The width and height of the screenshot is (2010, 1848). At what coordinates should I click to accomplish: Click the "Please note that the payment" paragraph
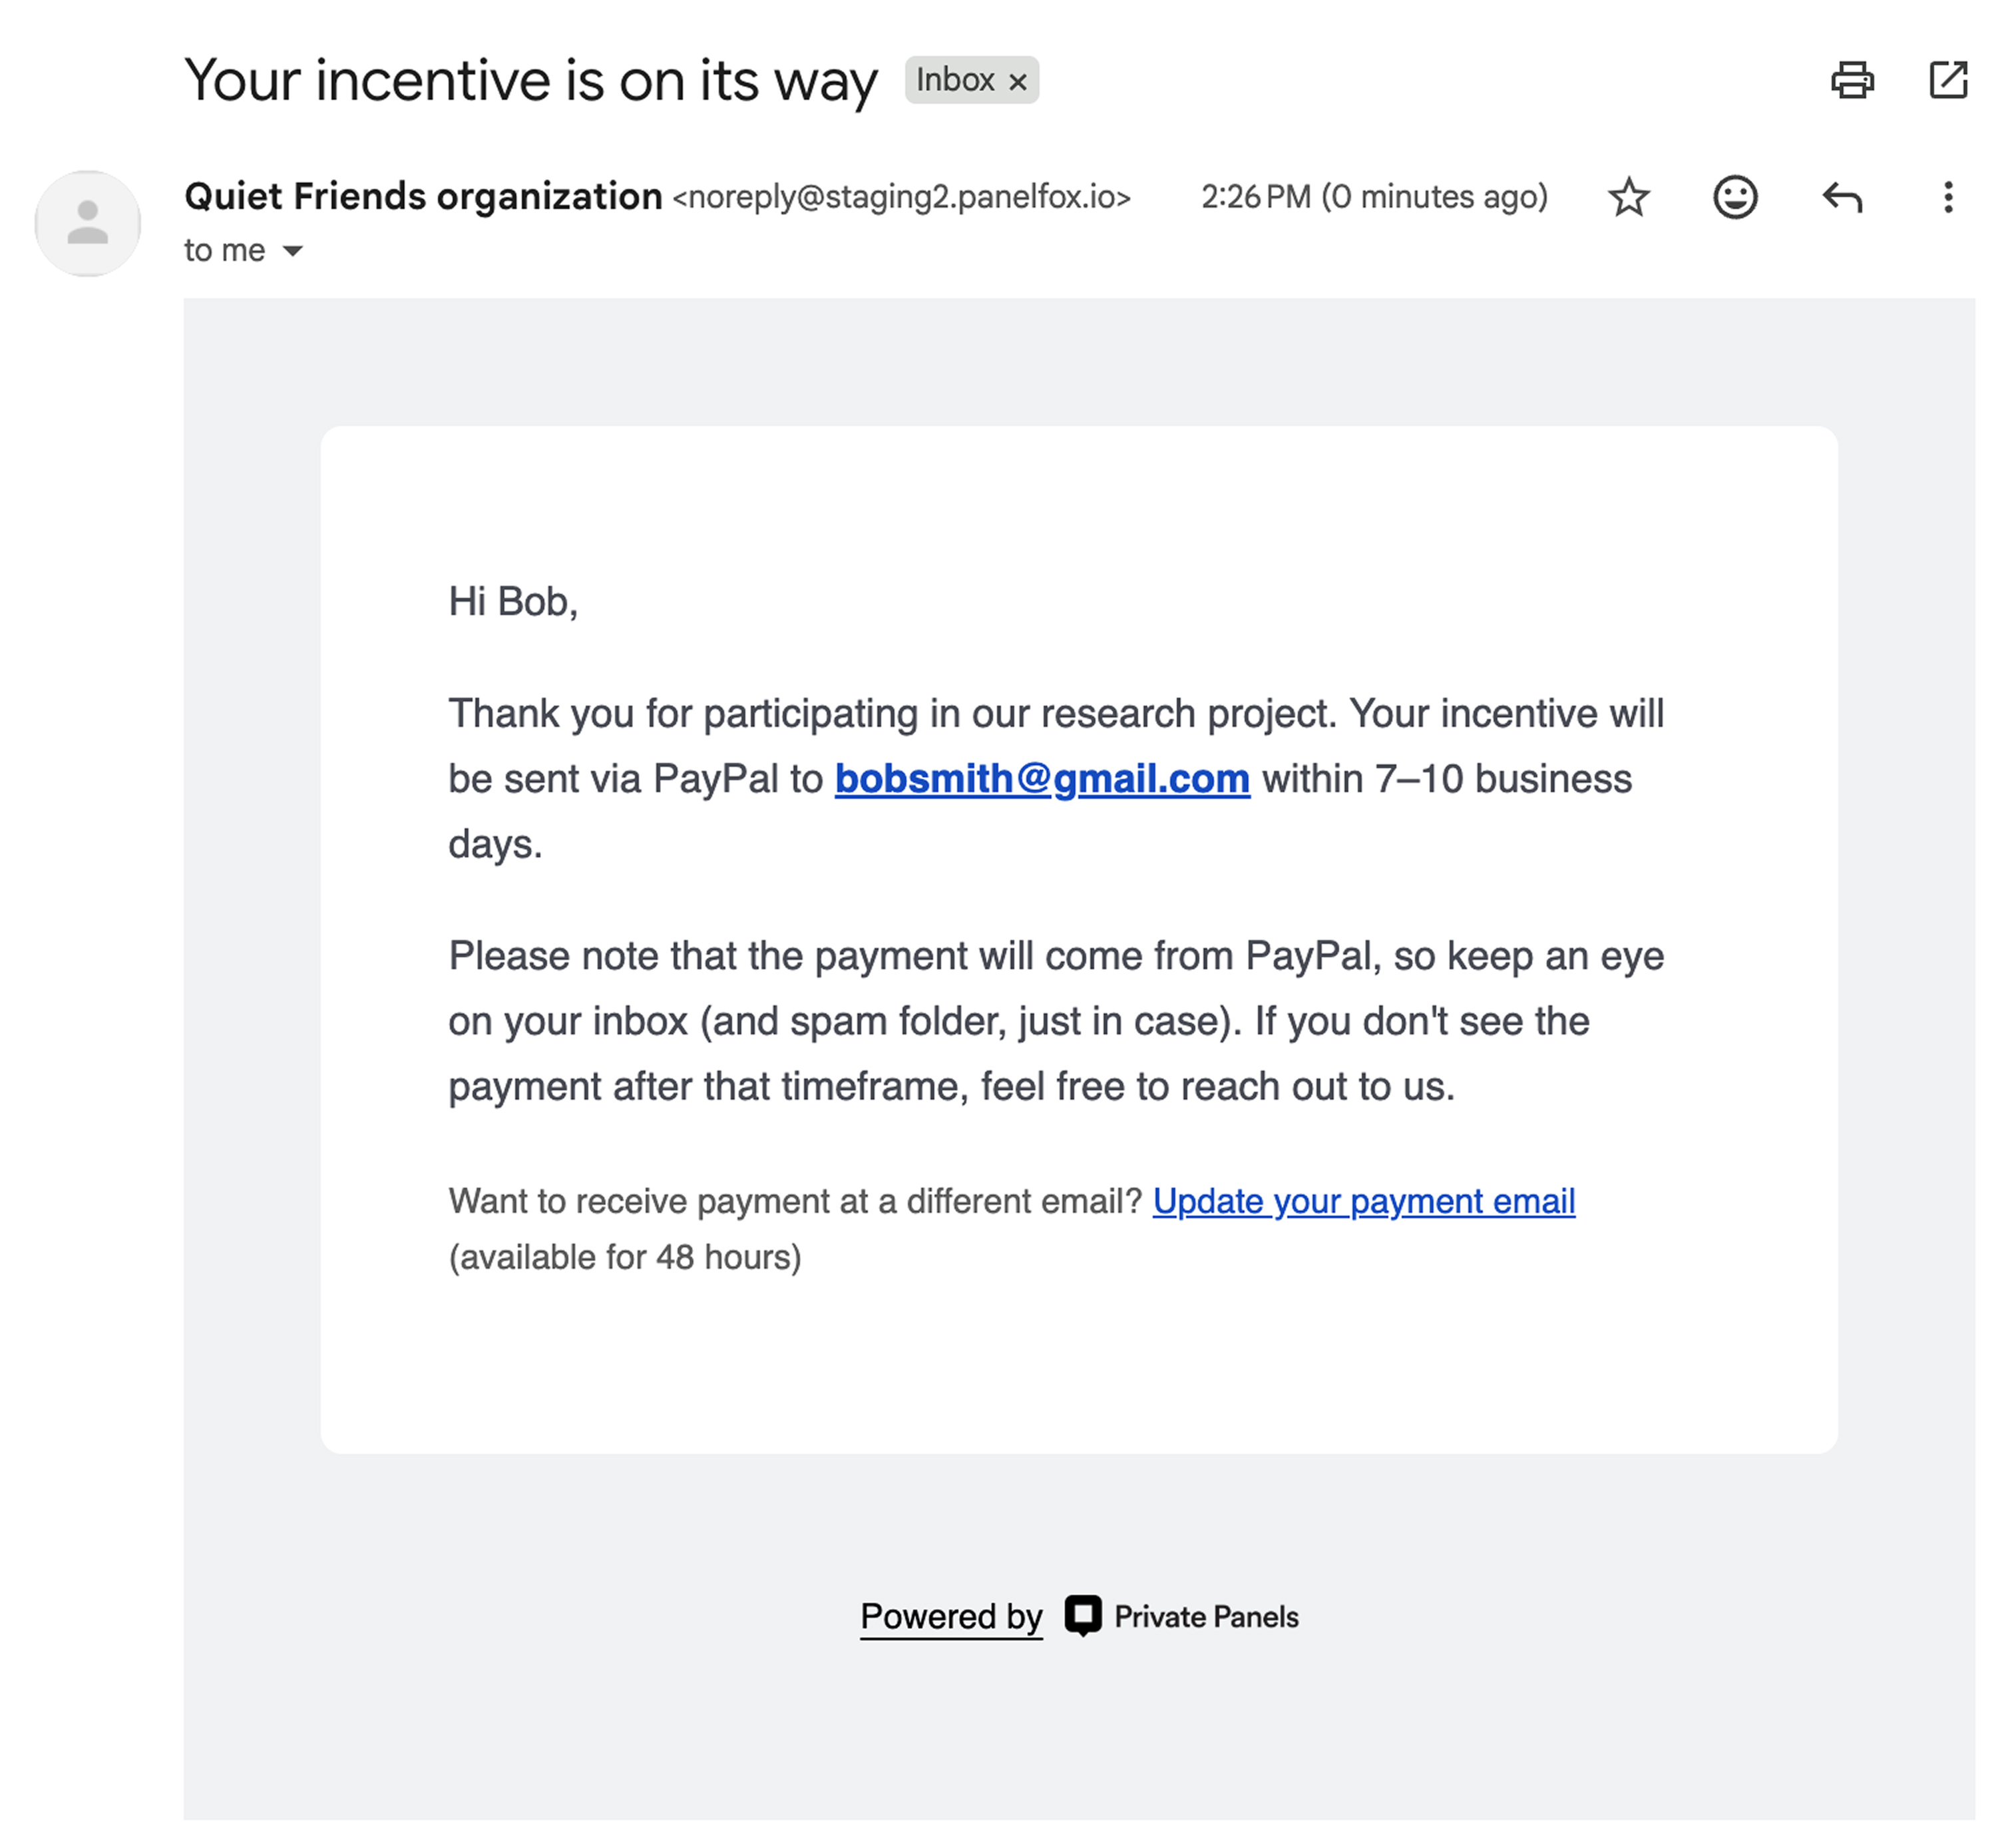[x=1055, y=1021]
